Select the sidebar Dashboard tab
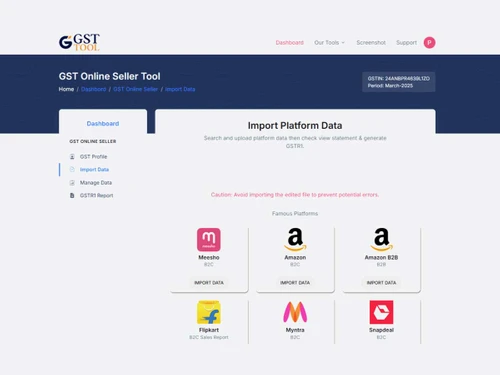 [103, 124]
